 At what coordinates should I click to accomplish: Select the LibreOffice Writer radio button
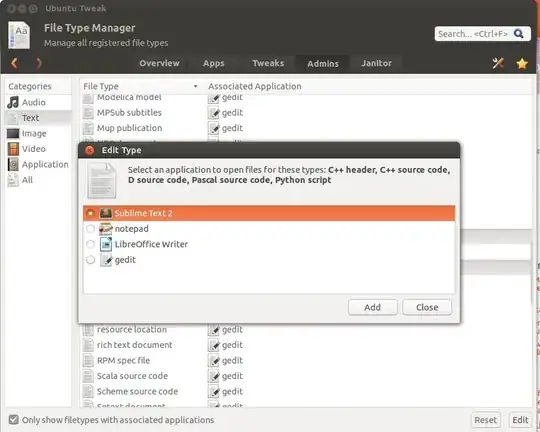[x=90, y=244]
